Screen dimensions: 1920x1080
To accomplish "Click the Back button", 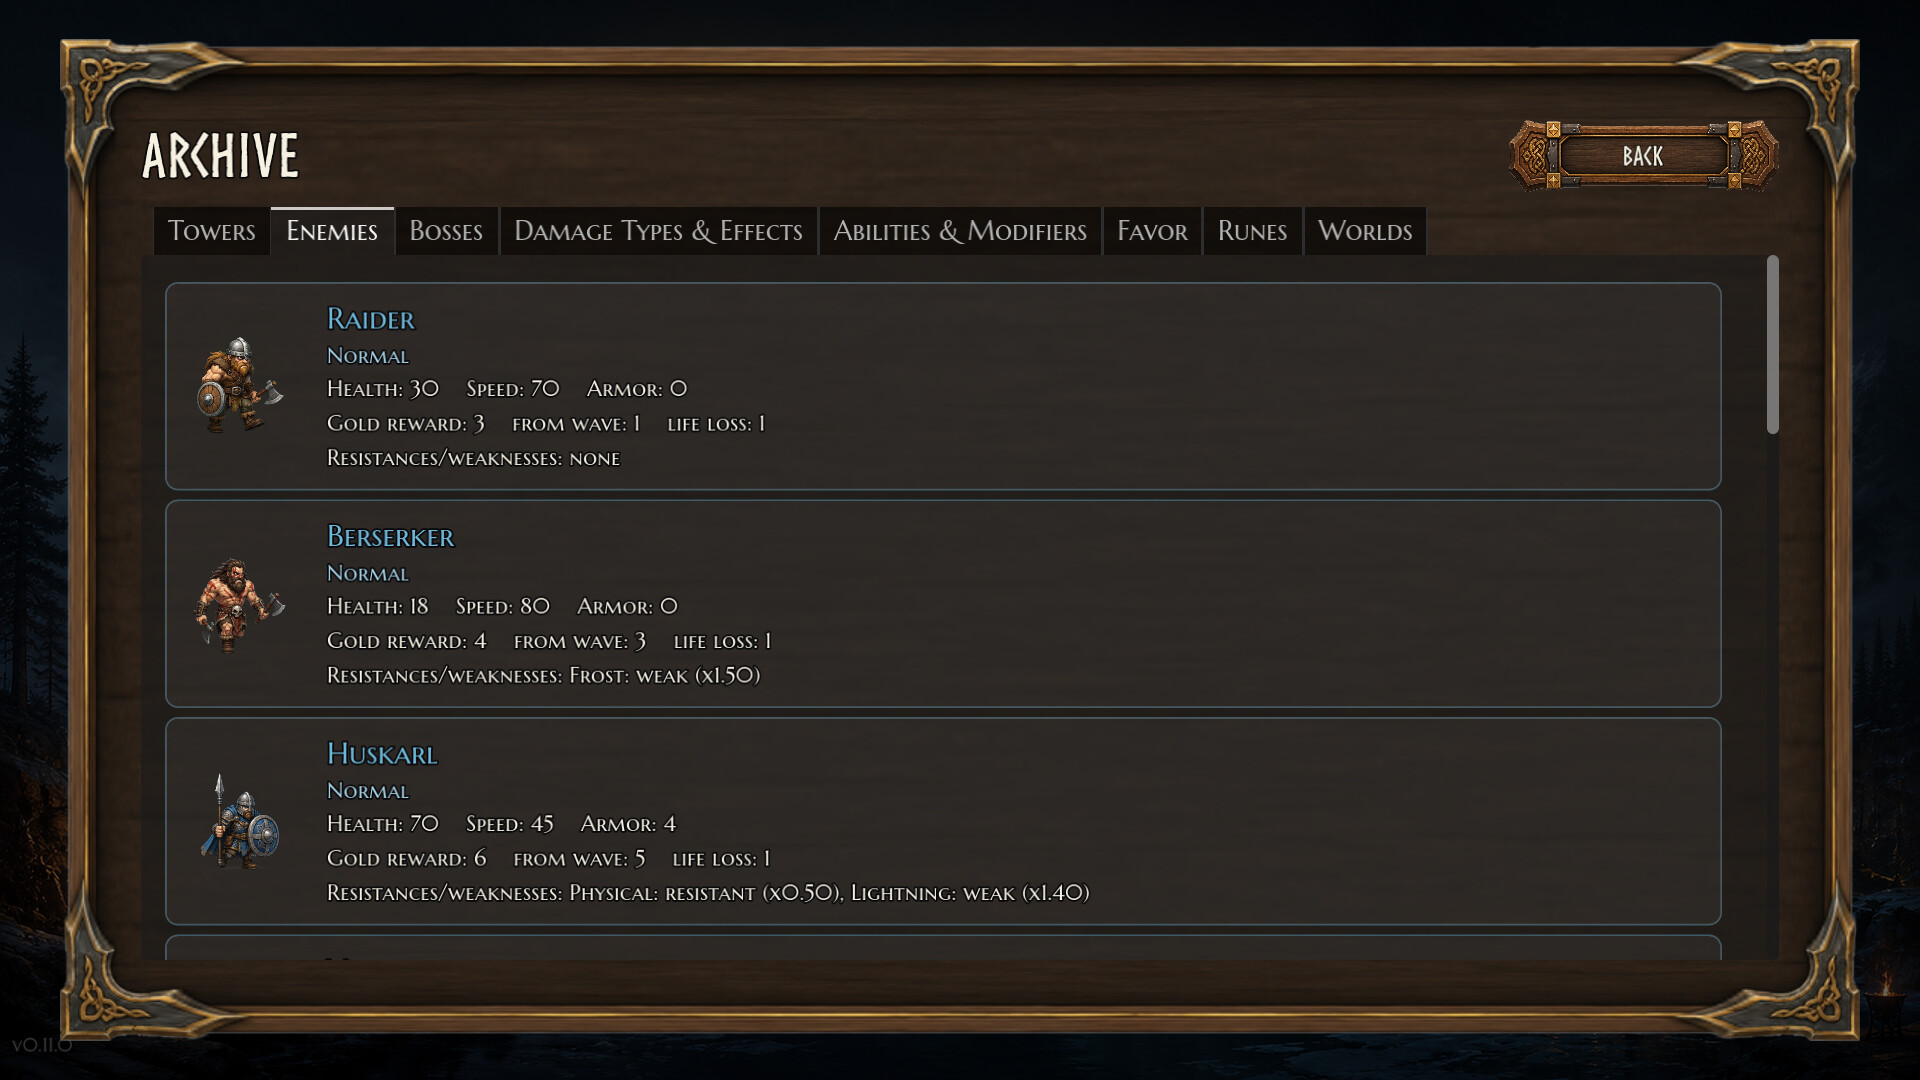I will click(x=1643, y=156).
